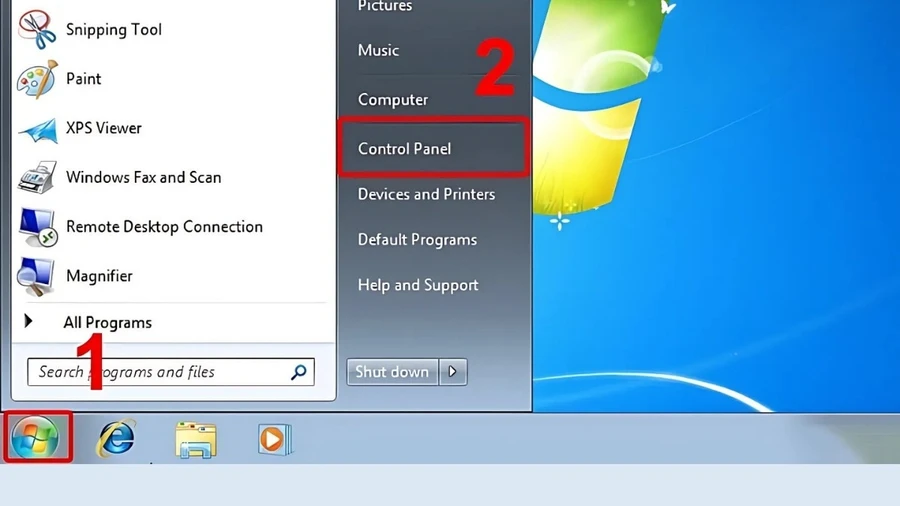Image resolution: width=900 pixels, height=506 pixels.
Task: Open Devices and Printers
Action: [426, 194]
